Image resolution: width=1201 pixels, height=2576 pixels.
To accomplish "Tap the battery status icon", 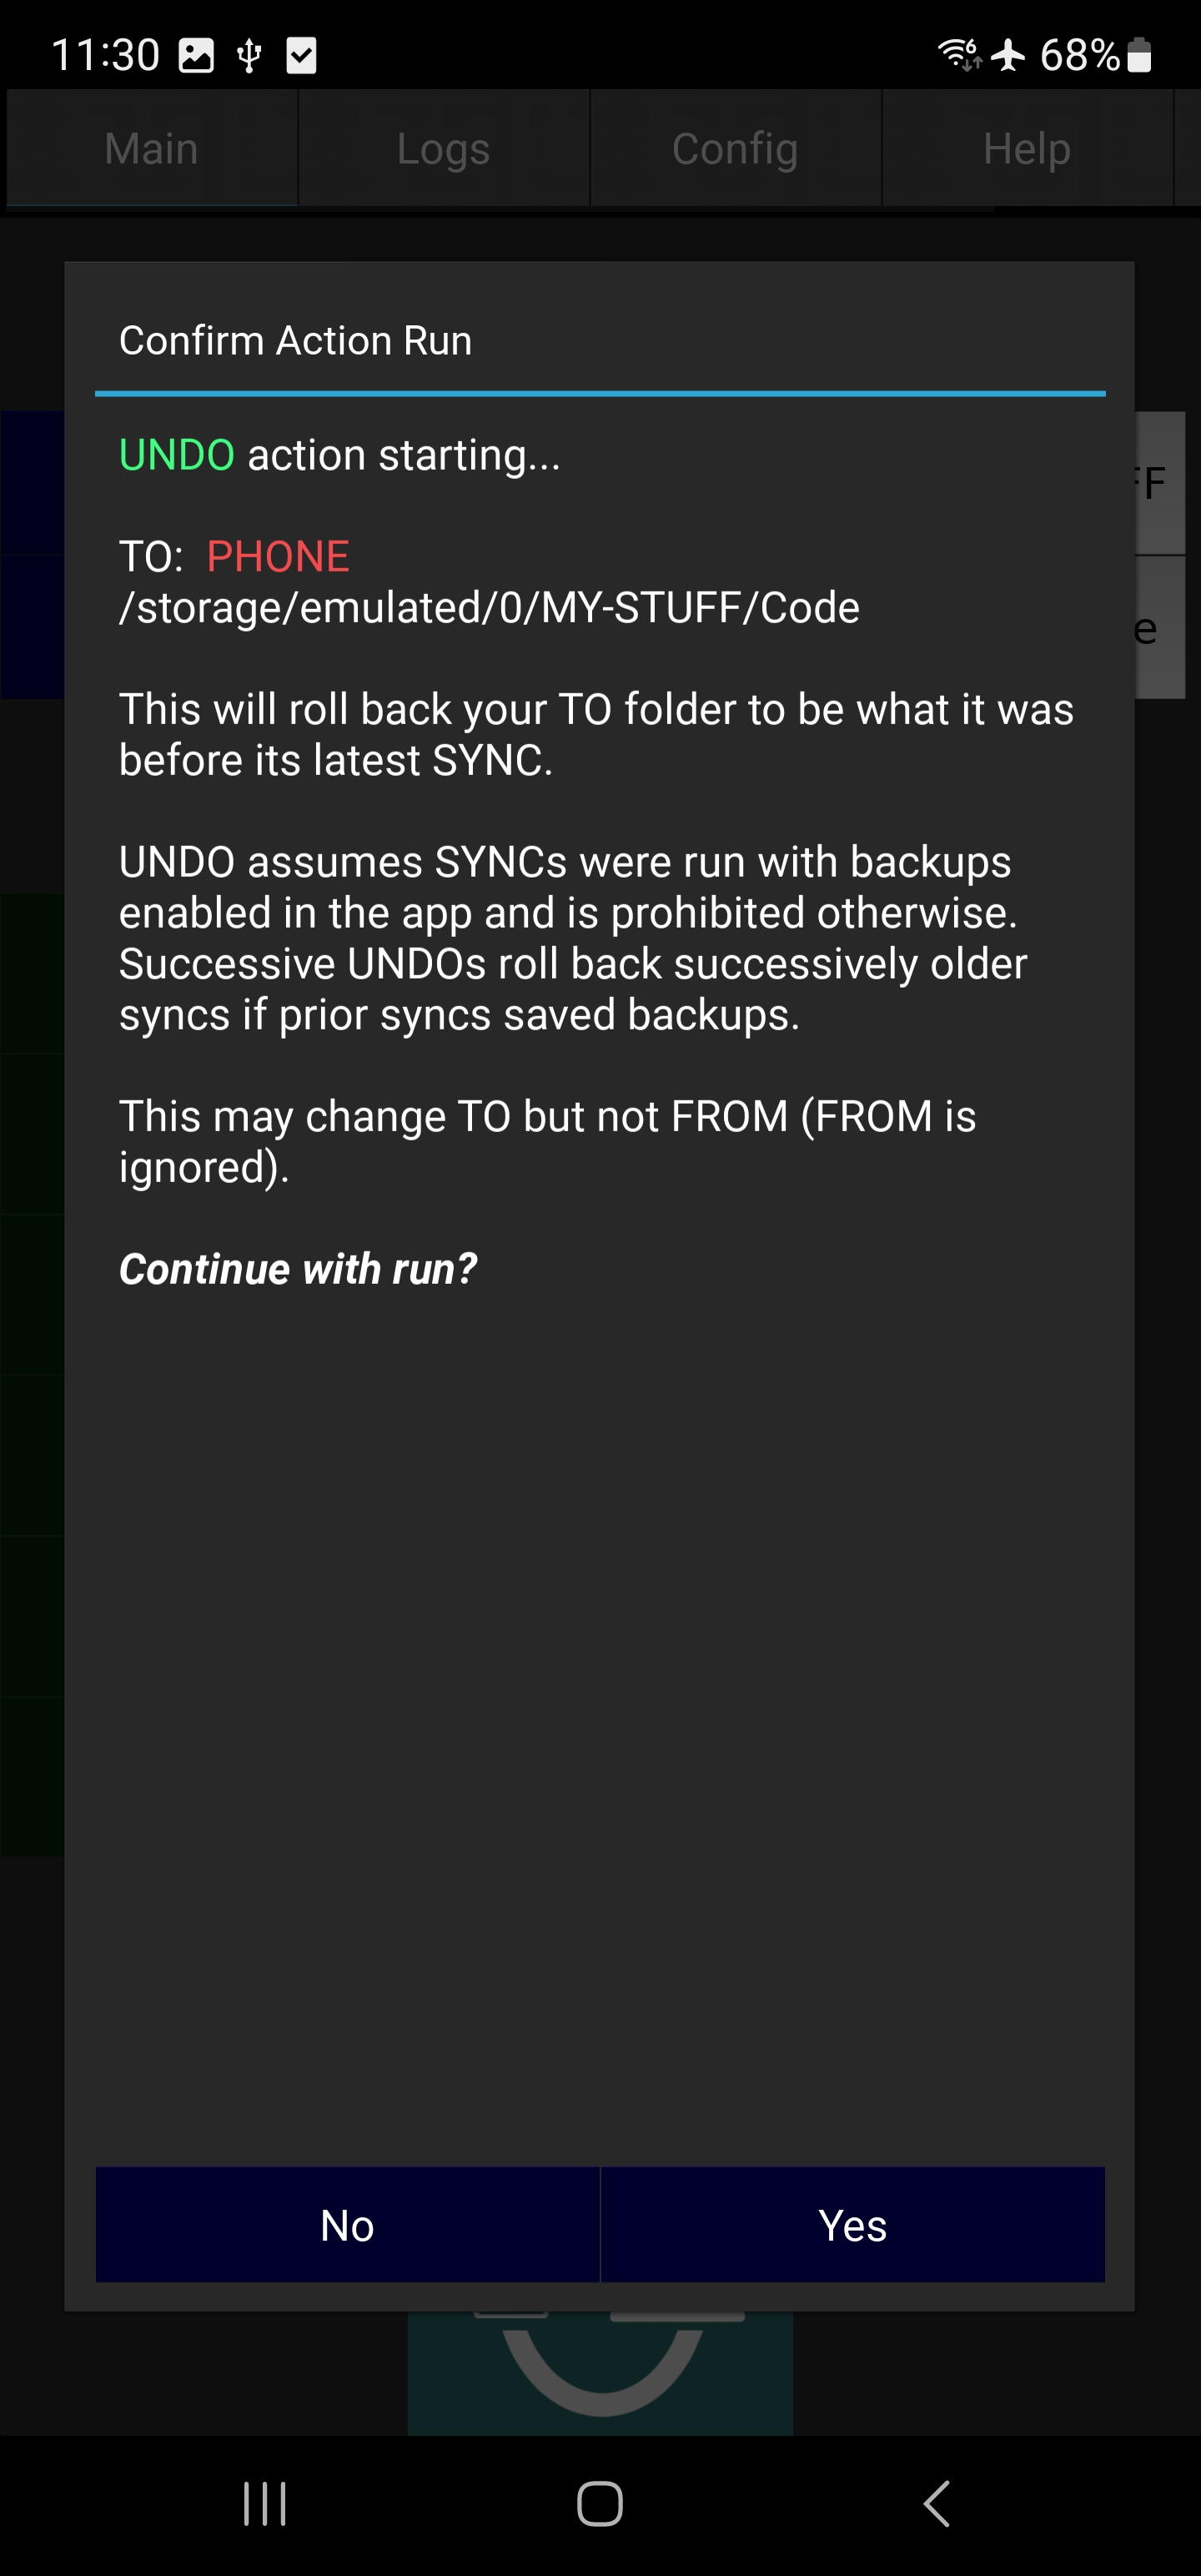I will click(x=1139, y=54).
